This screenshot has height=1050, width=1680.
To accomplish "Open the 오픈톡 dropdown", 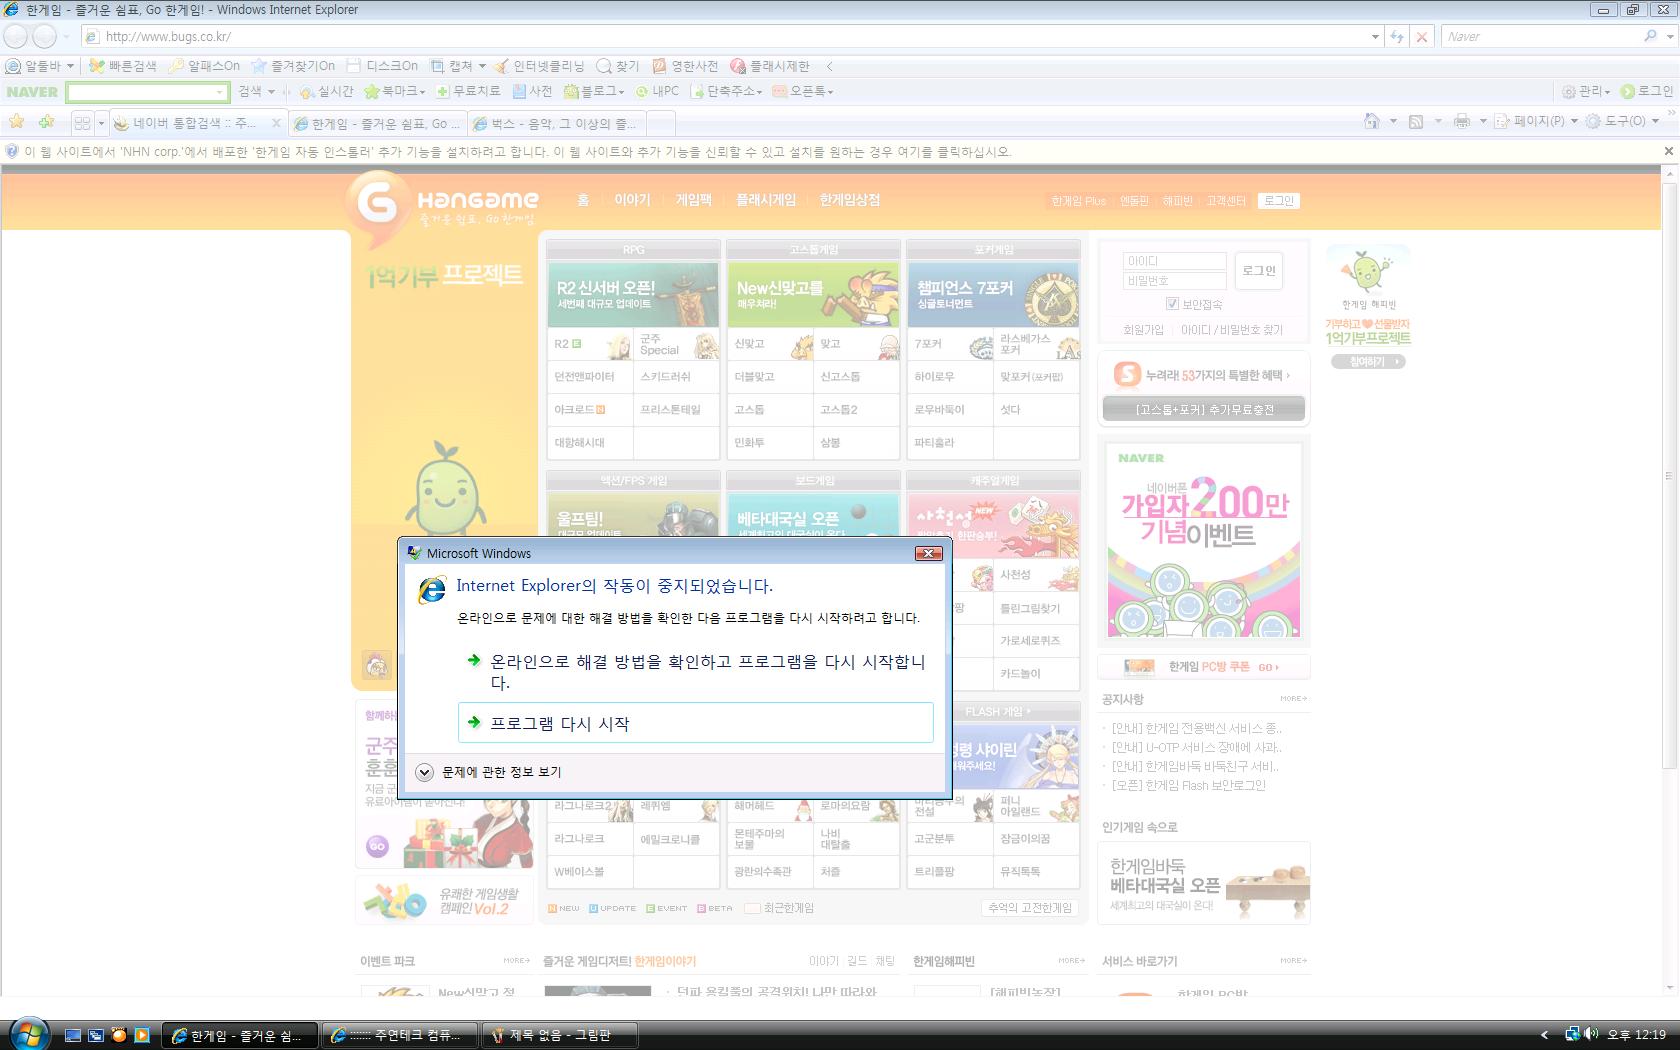I will click(803, 91).
